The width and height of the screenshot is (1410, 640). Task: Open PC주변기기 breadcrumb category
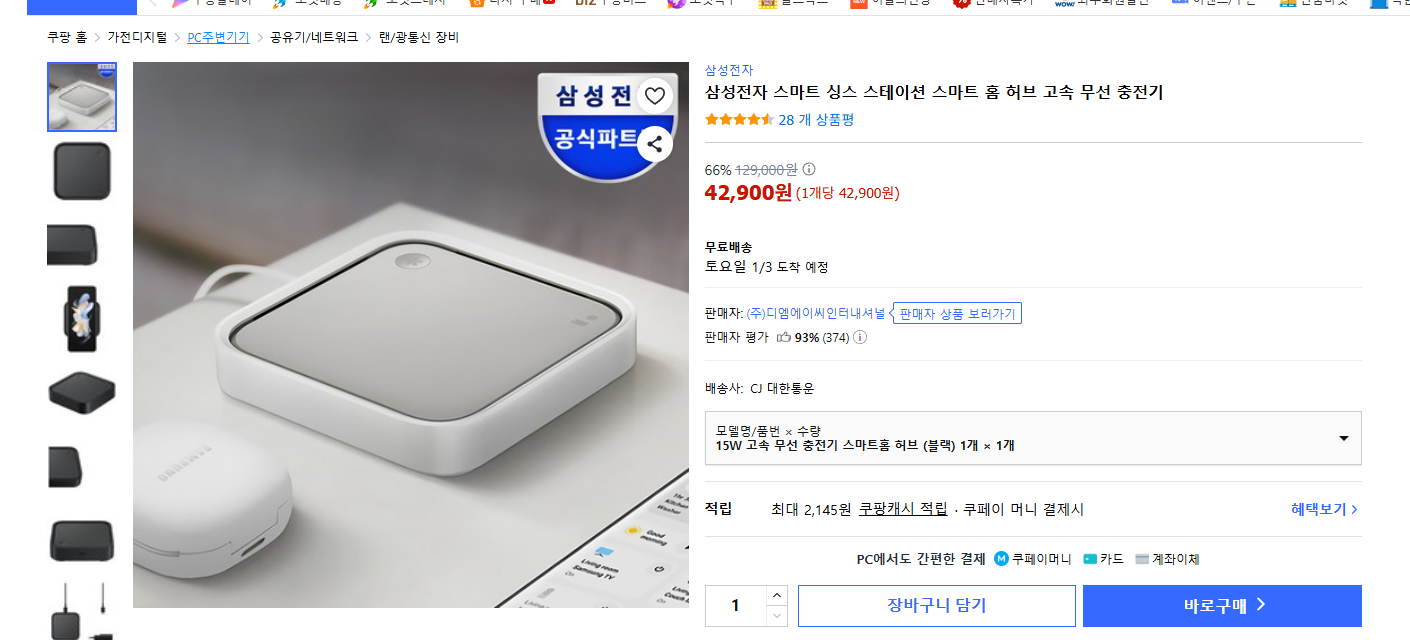tap(218, 37)
